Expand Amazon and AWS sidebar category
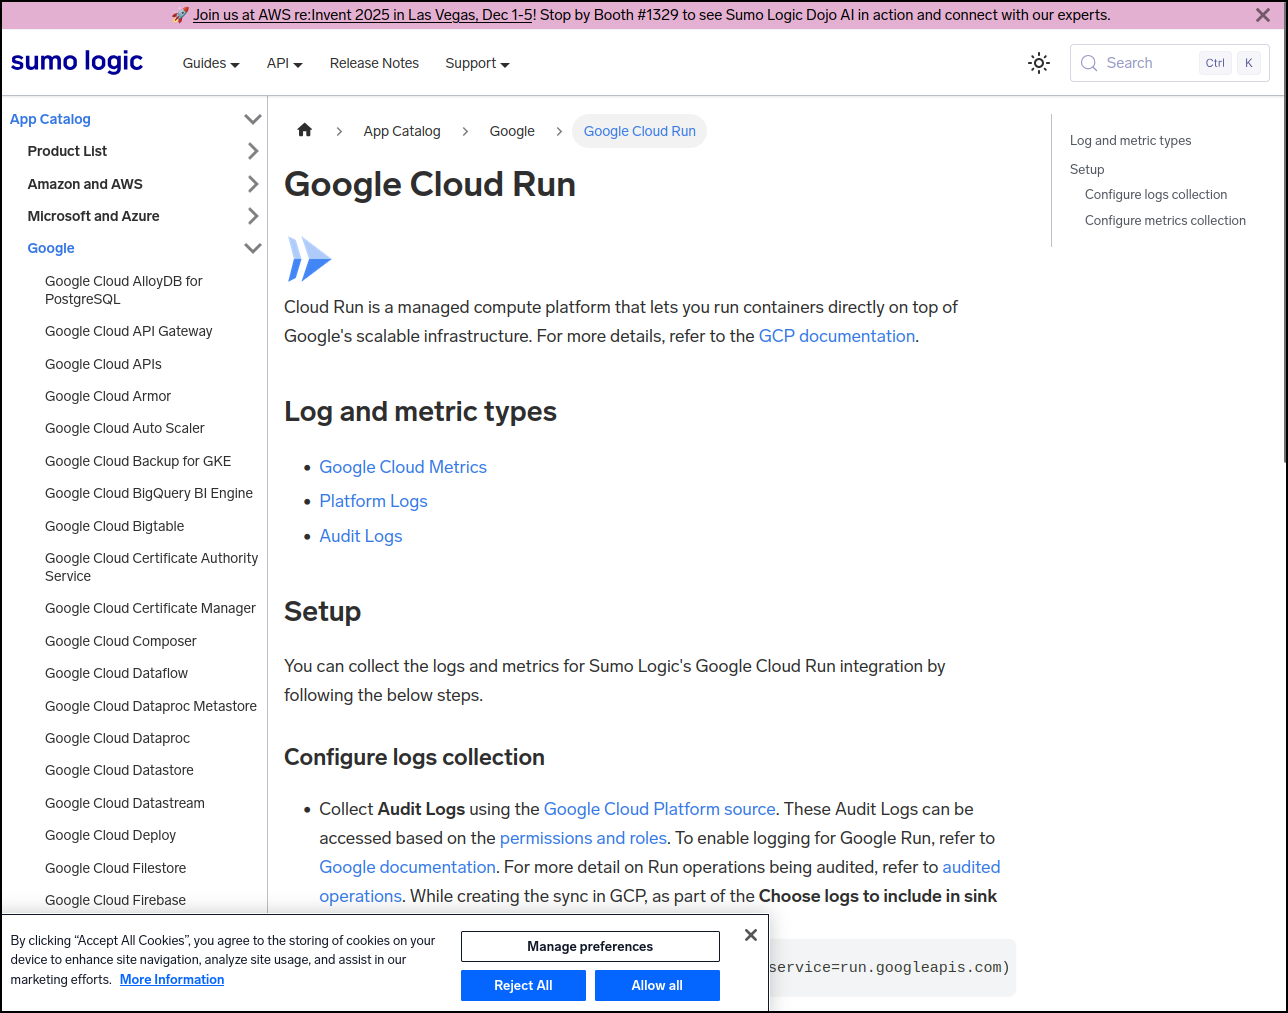The width and height of the screenshot is (1288, 1013). [x=252, y=184]
